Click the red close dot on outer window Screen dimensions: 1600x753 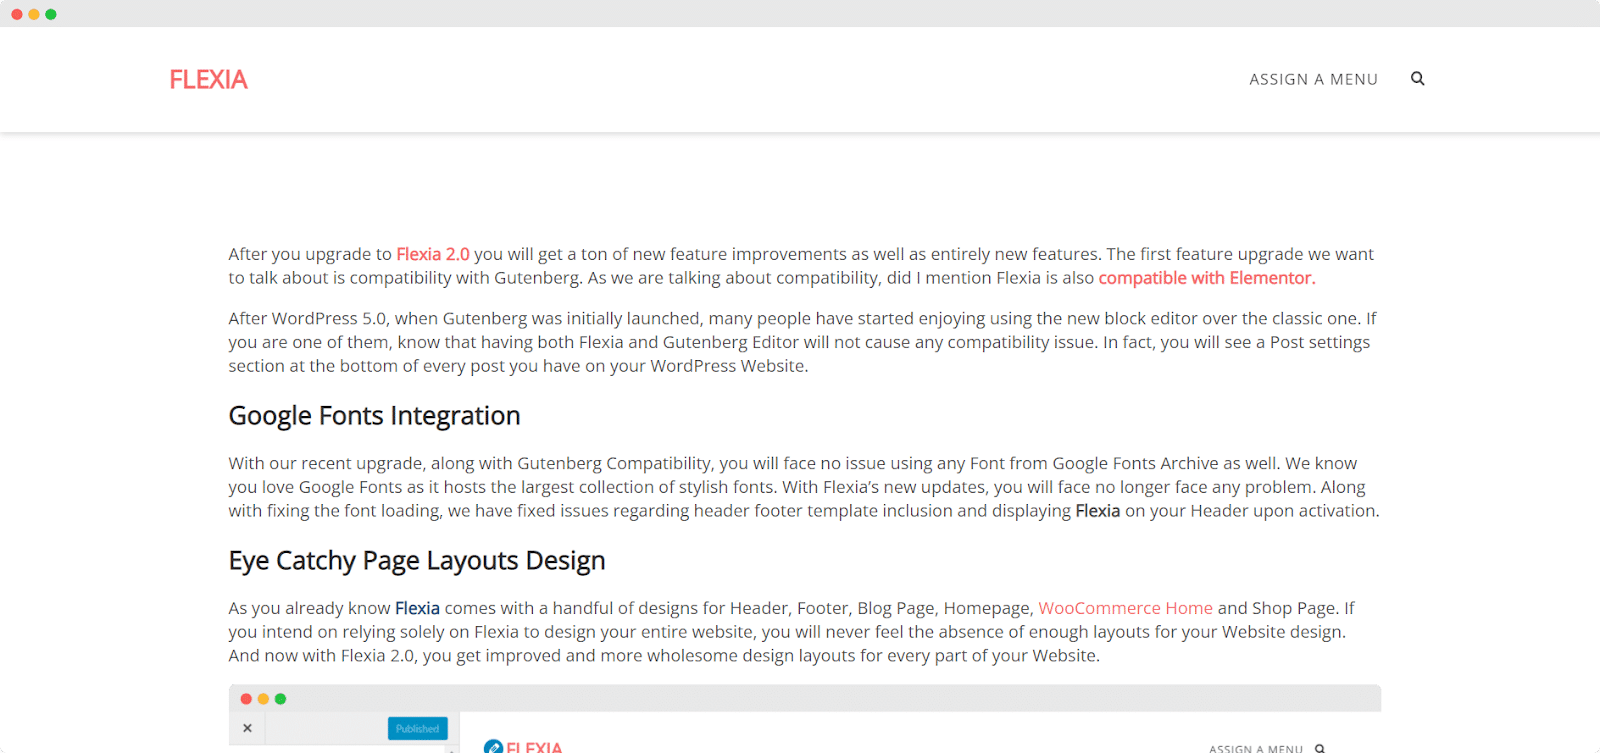point(17,14)
